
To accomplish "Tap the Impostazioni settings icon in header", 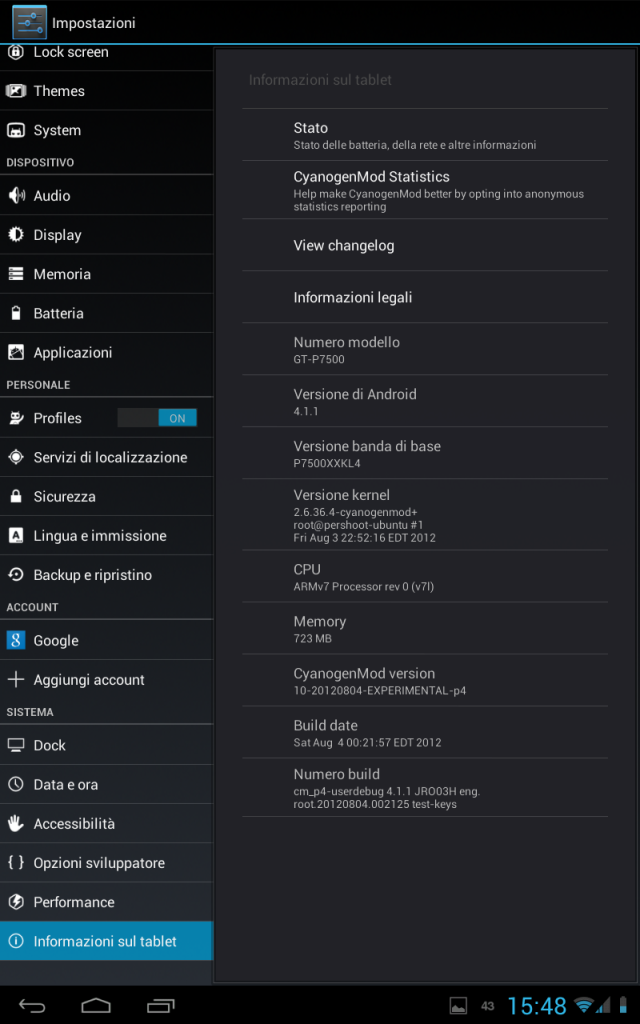I will (29, 22).
